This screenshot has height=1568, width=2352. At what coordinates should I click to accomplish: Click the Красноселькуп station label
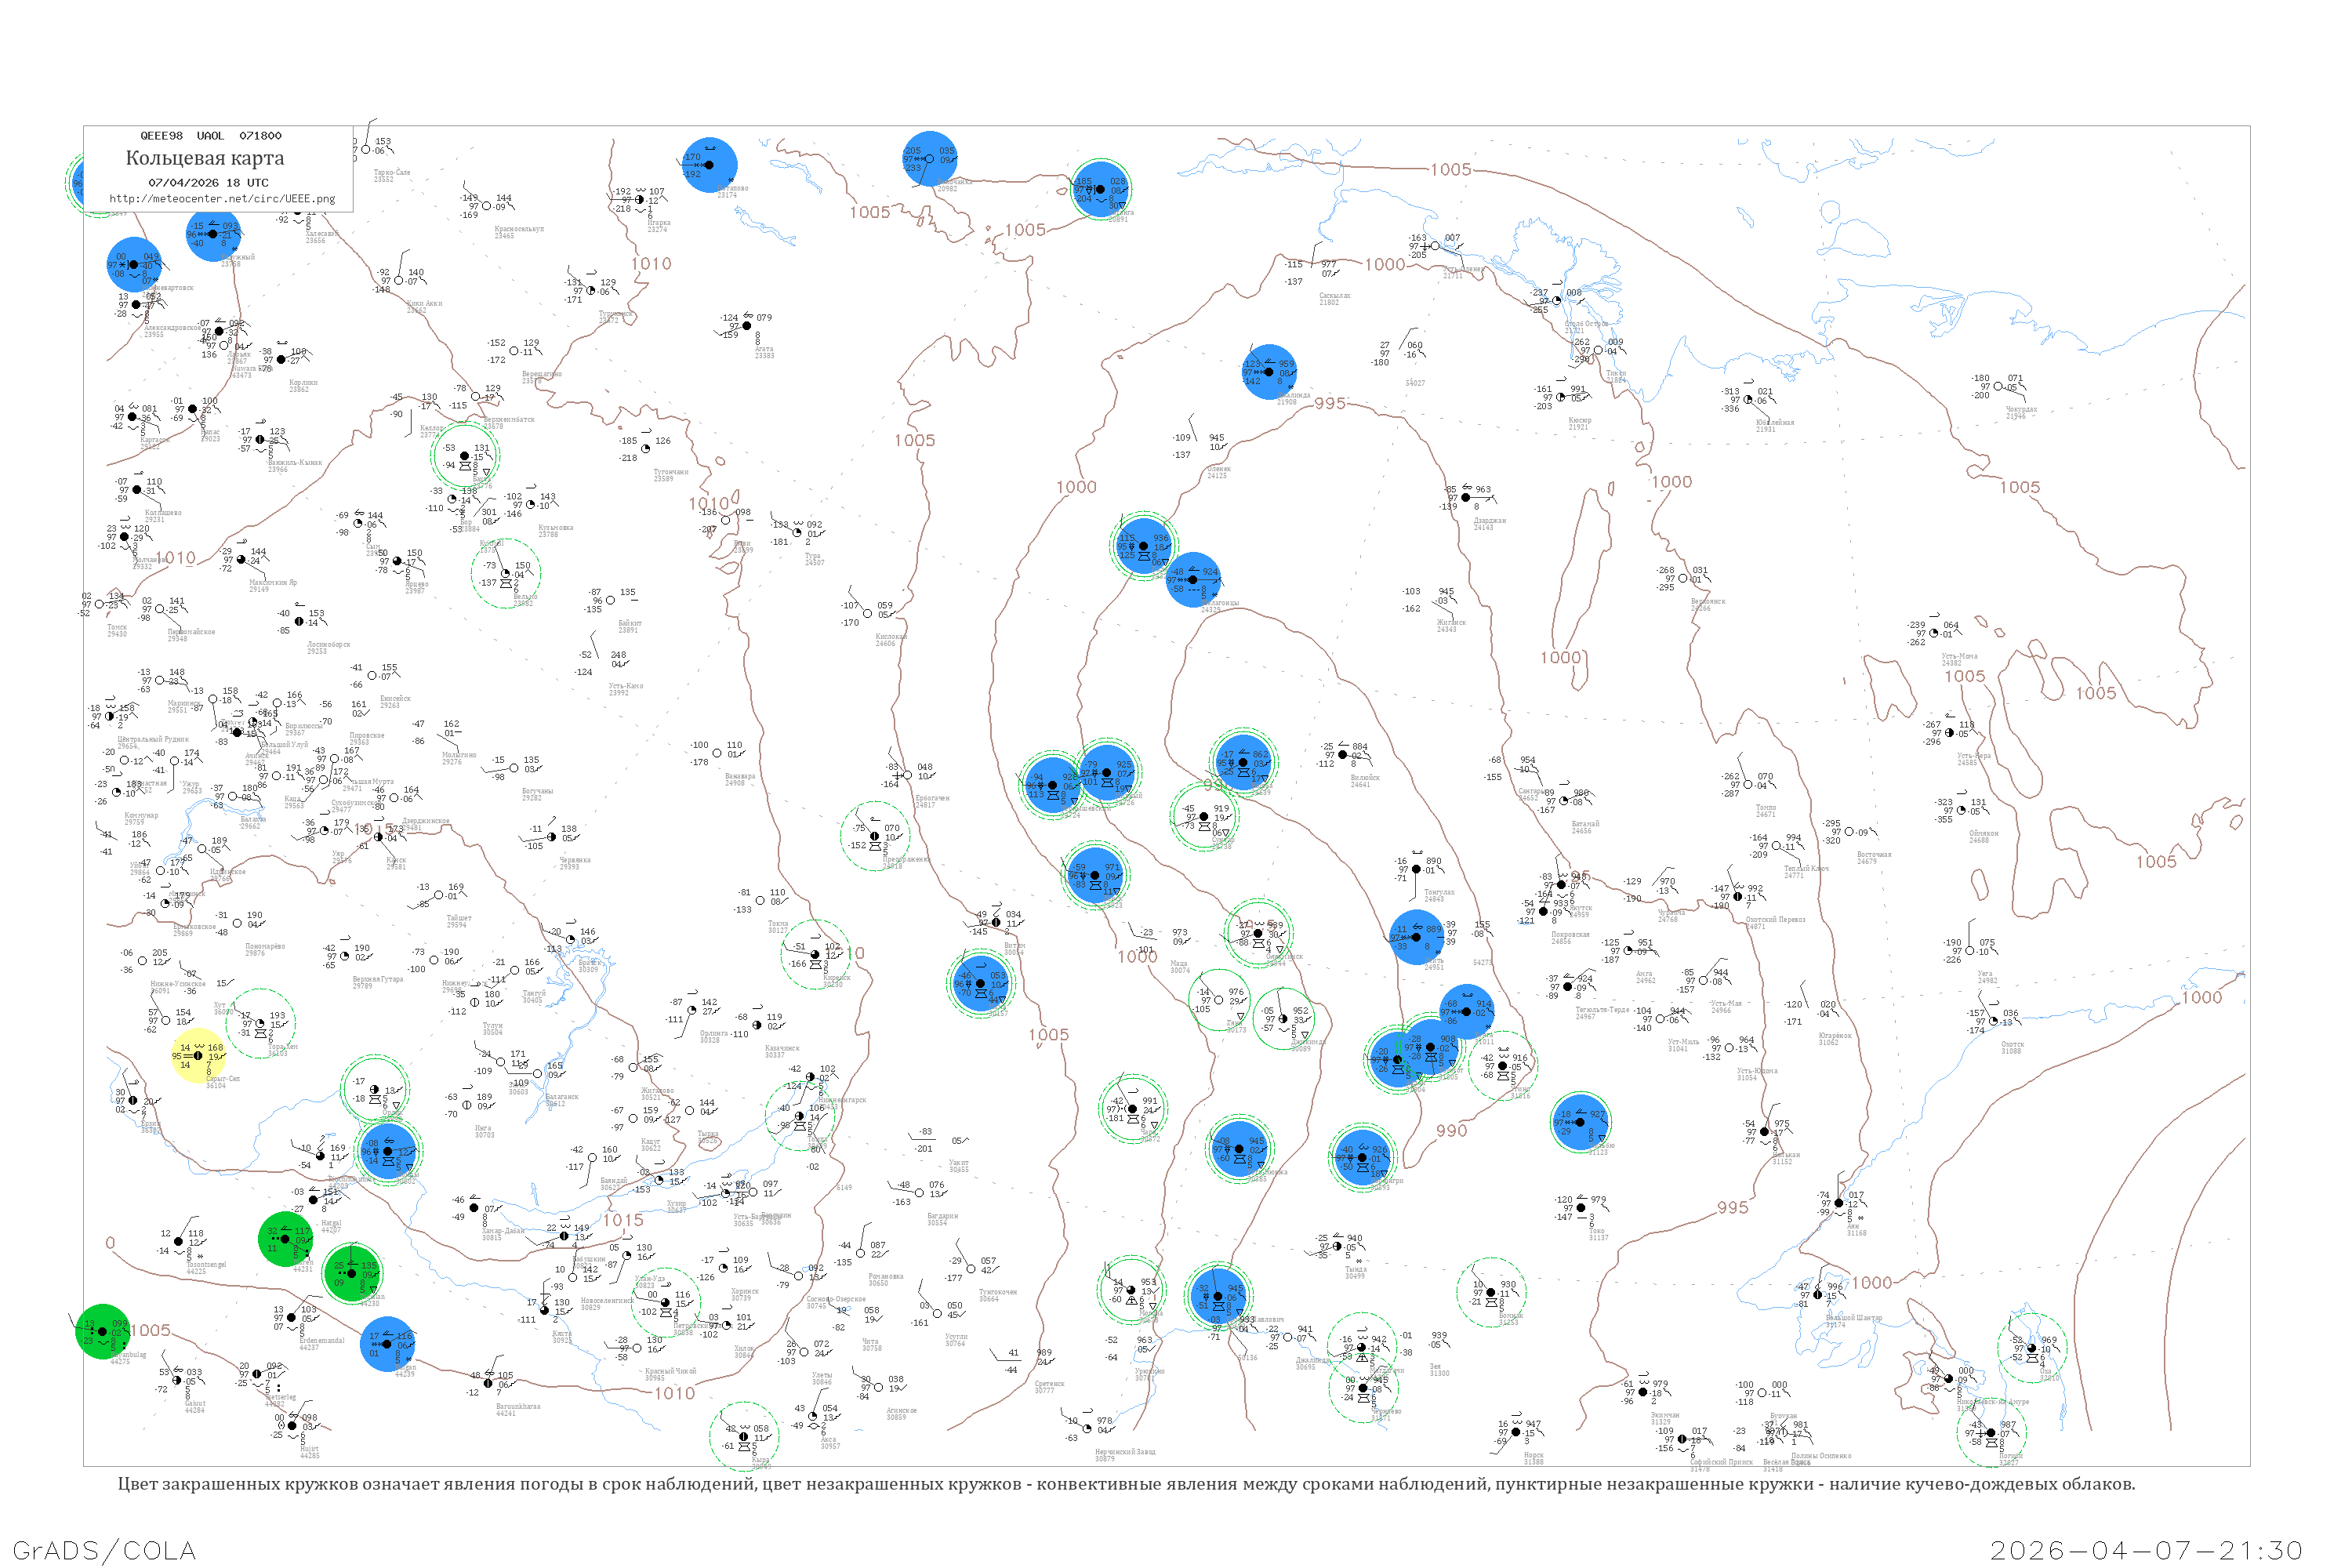(x=518, y=229)
